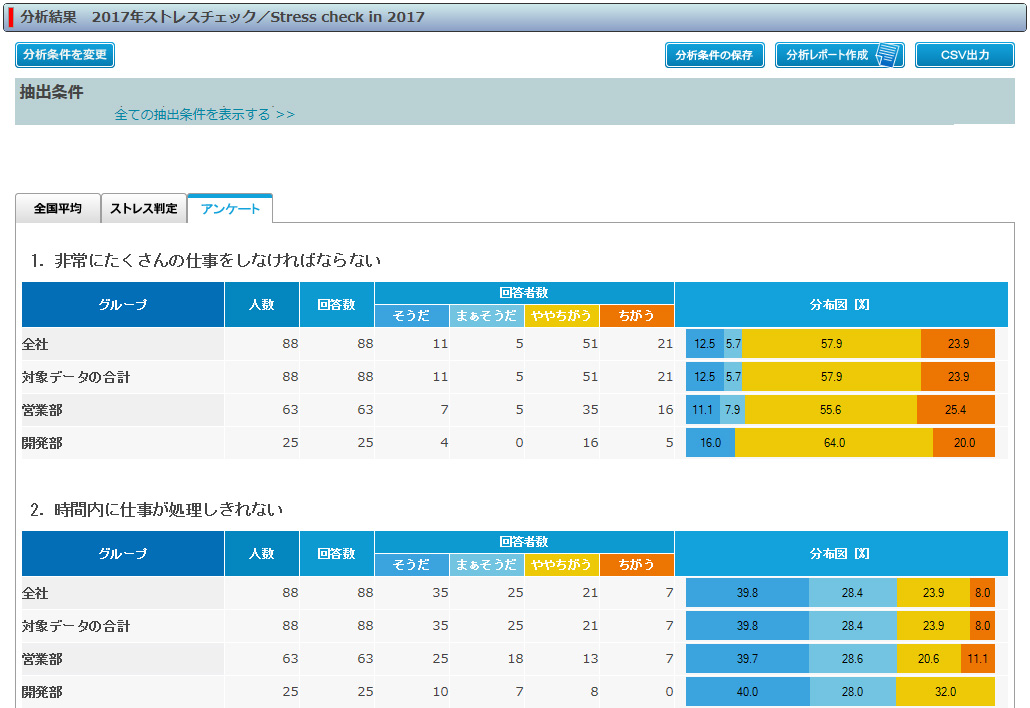Click 全社 row label in question 2 table

click(x=35, y=593)
